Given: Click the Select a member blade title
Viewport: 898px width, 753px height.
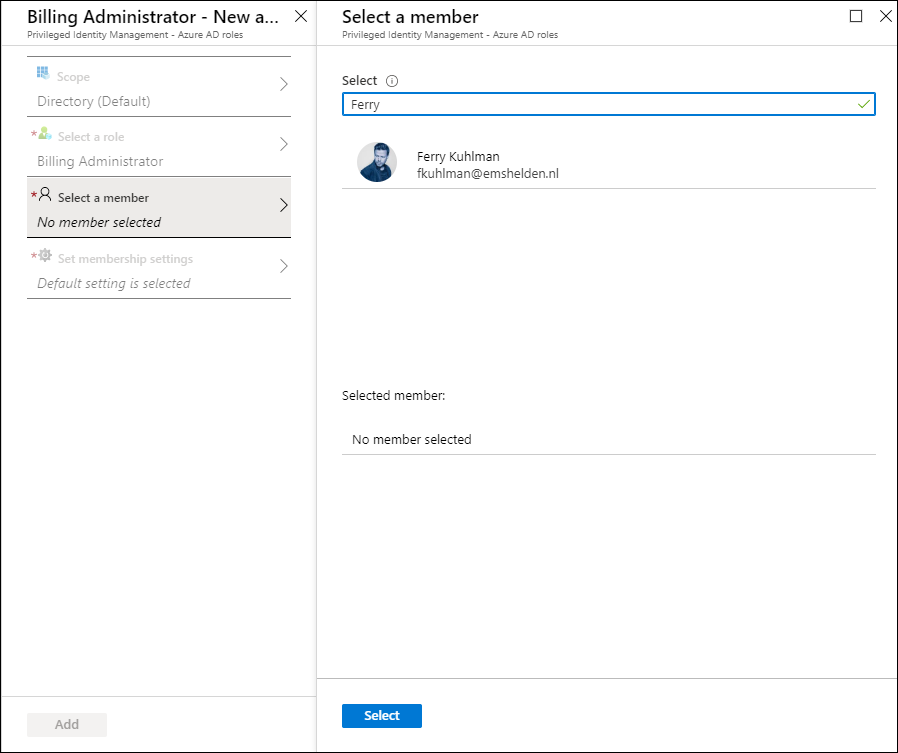Looking at the screenshot, I should [410, 17].
